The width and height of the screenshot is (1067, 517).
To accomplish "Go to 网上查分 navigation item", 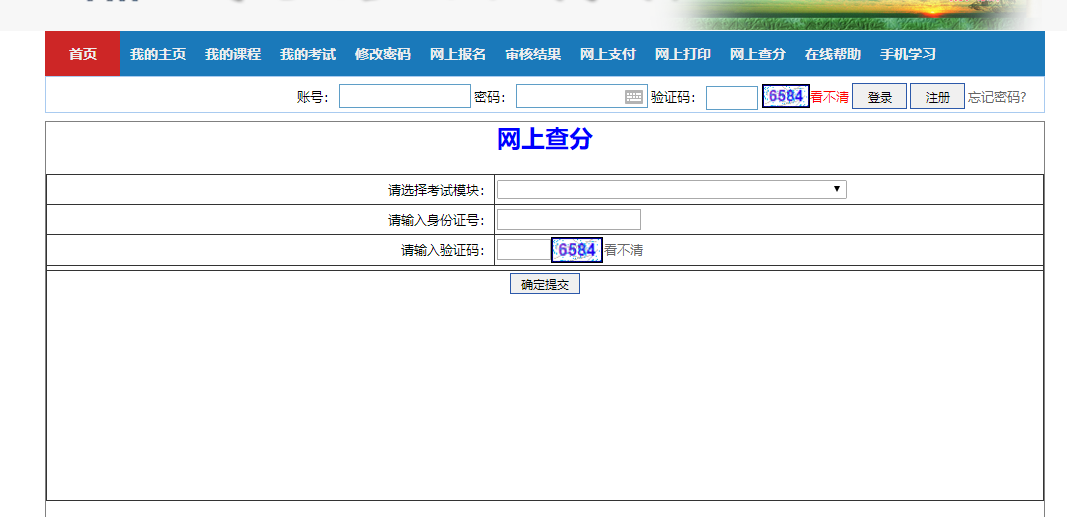I will [x=757, y=54].
